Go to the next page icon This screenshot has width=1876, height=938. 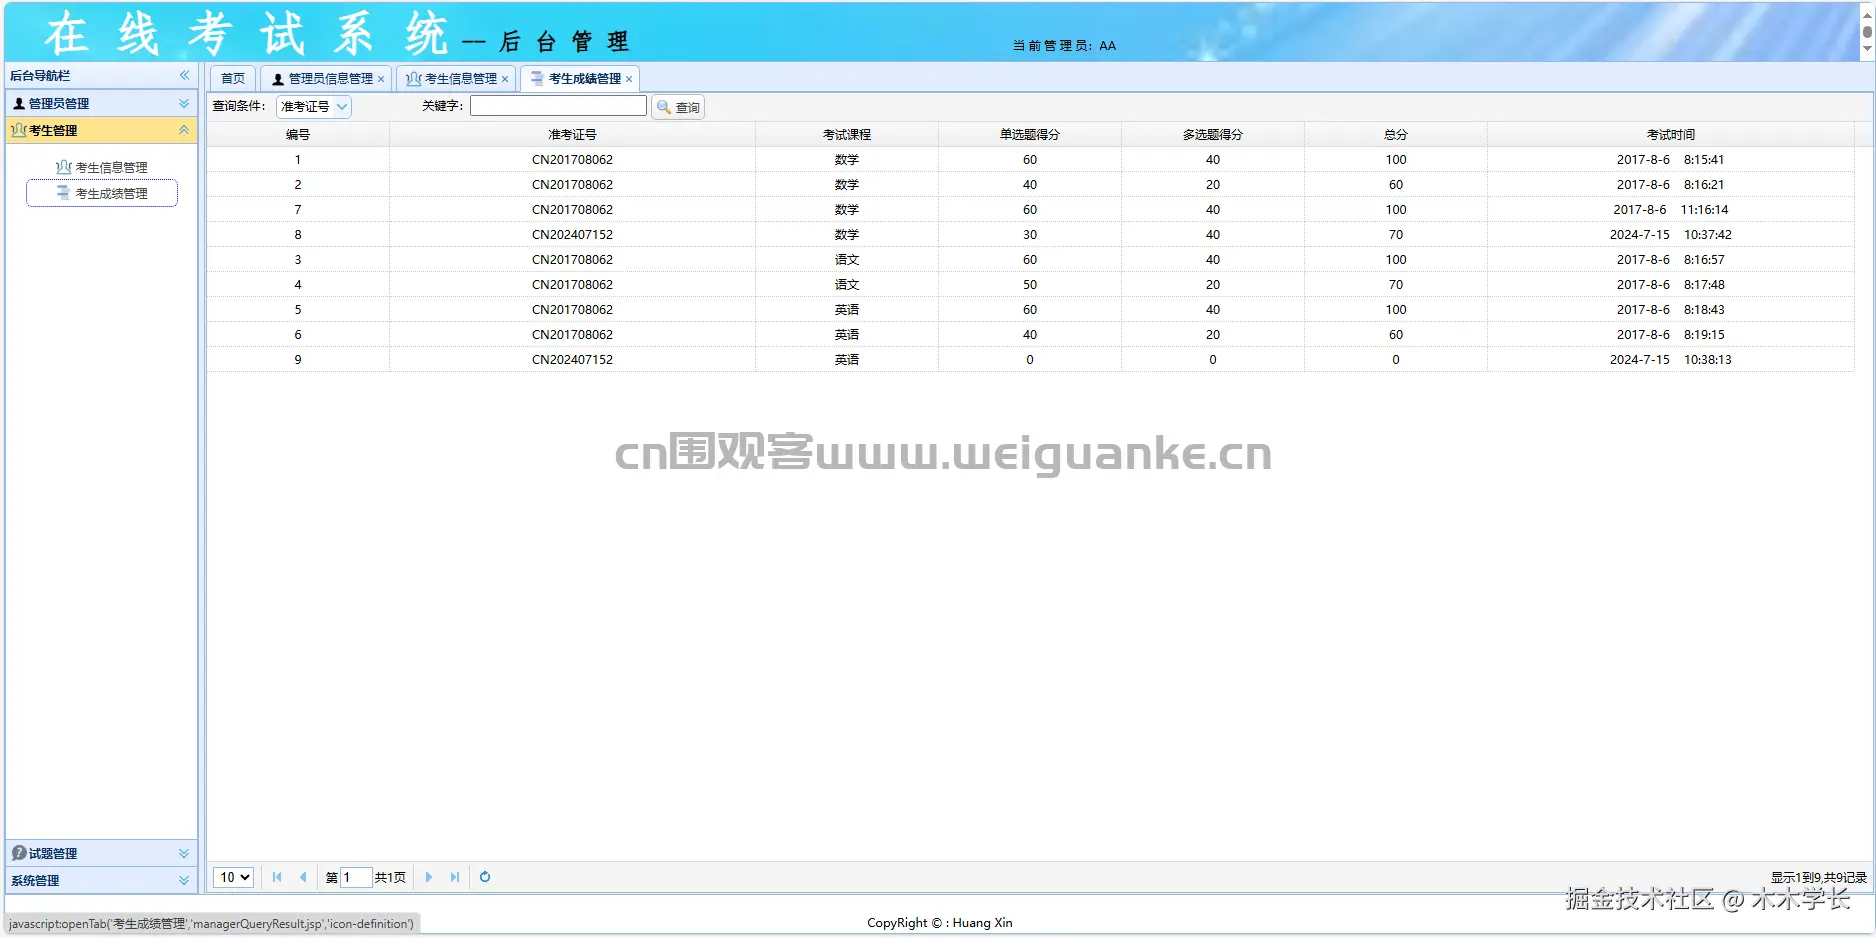[429, 877]
